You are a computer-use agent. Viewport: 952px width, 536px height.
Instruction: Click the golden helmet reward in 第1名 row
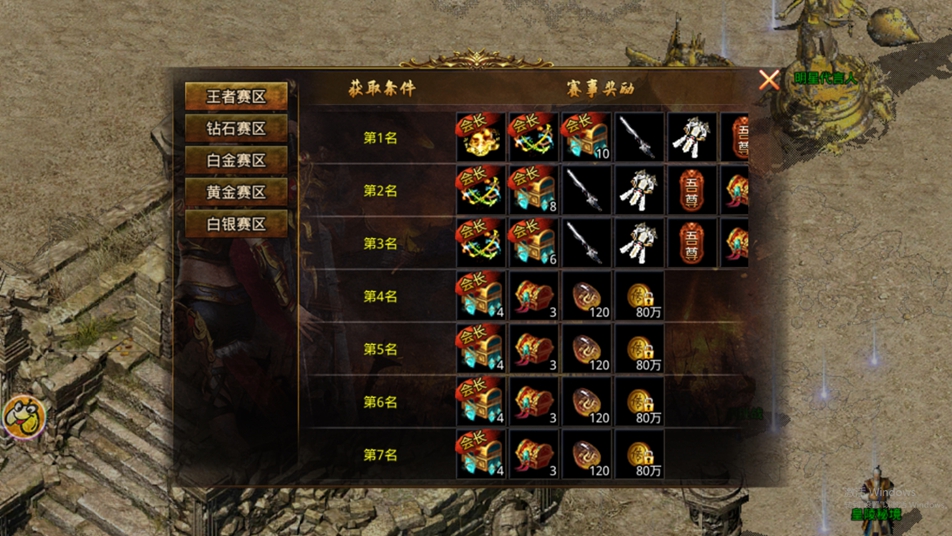click(481, 137)
